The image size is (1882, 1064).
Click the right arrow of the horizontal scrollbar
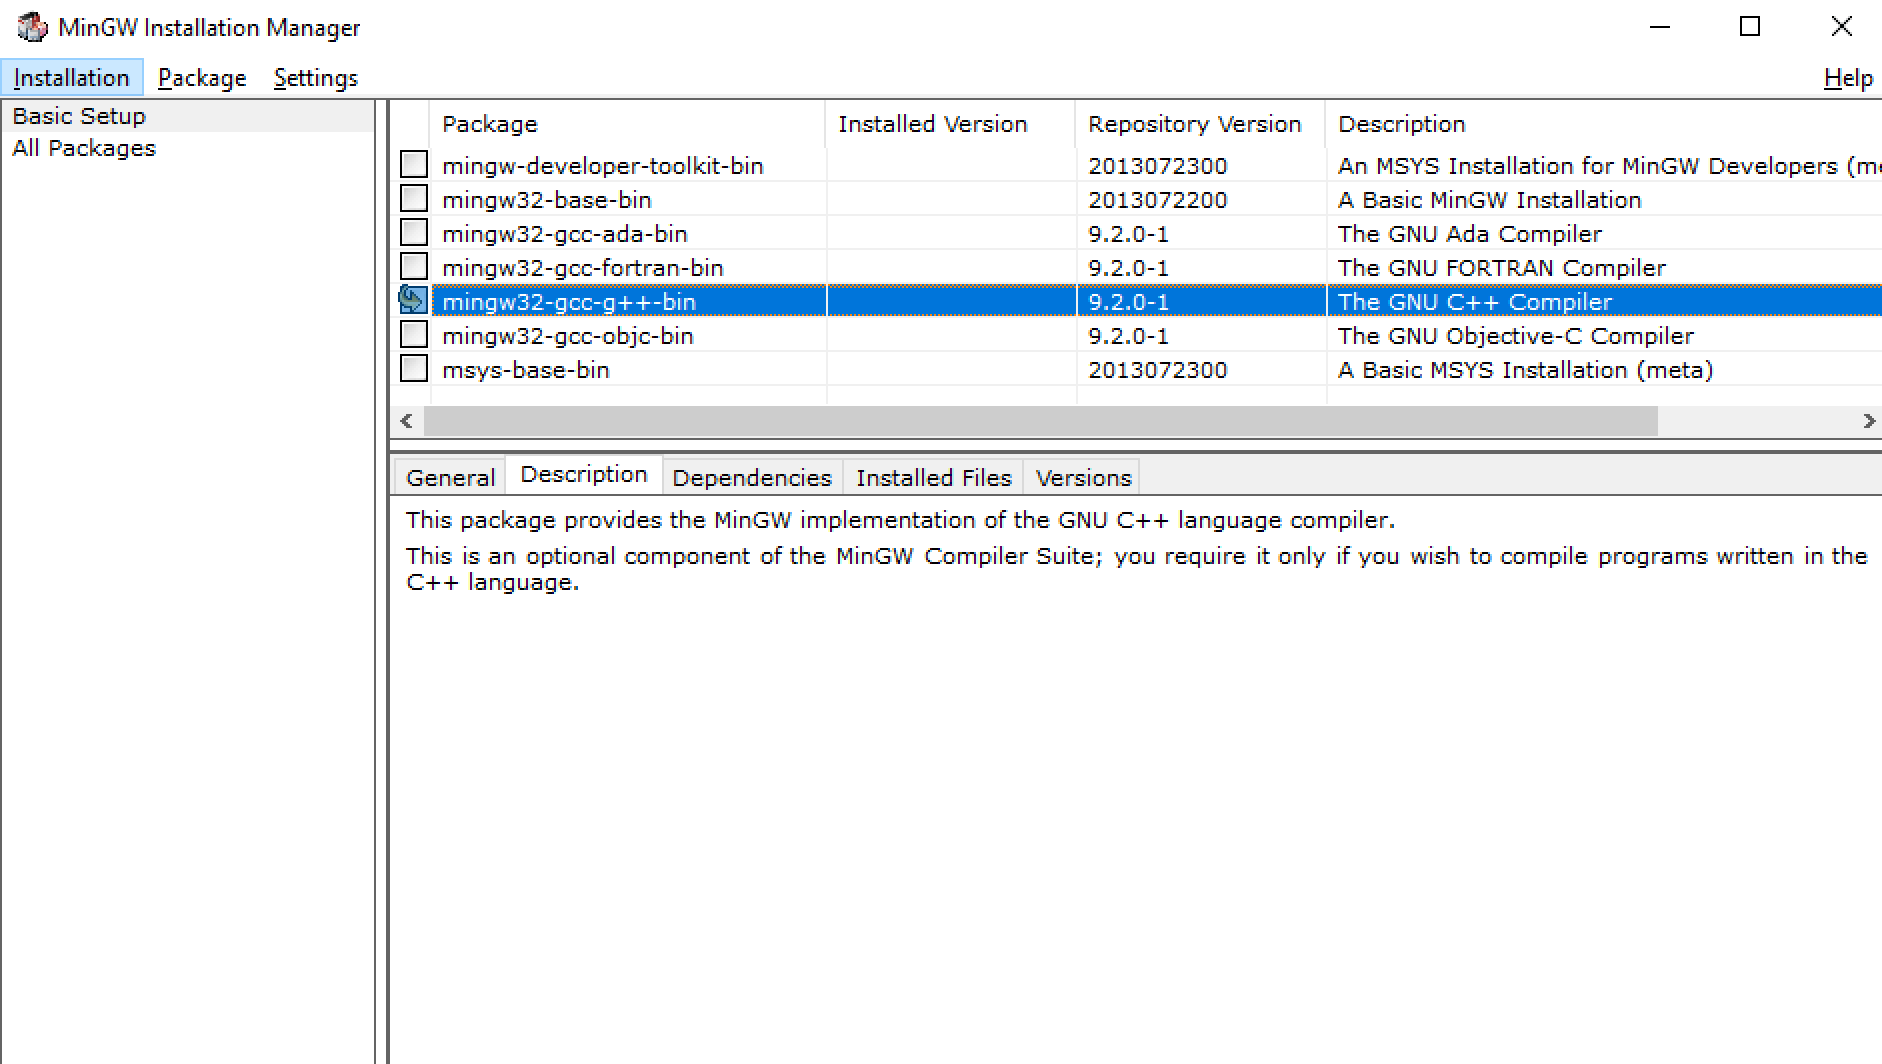point(1868,421)
